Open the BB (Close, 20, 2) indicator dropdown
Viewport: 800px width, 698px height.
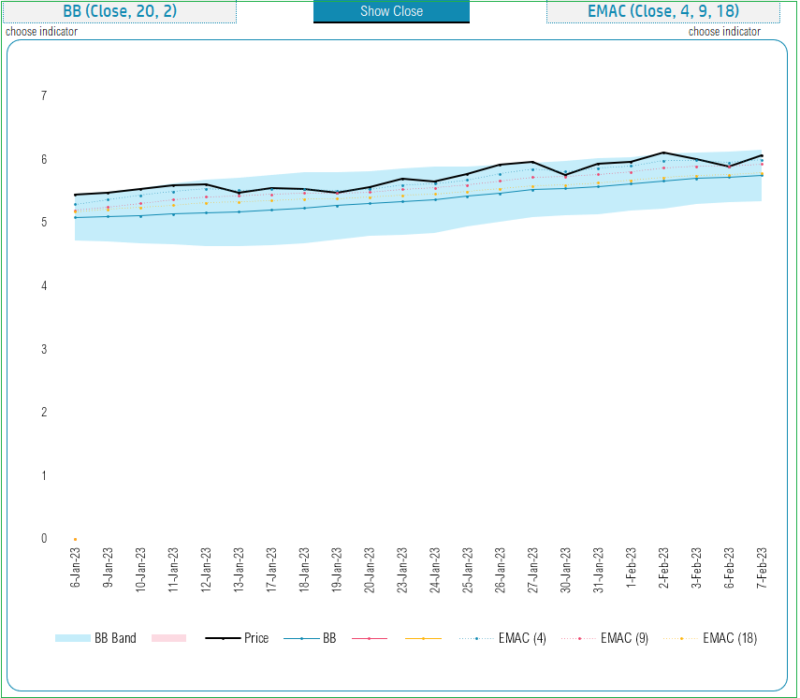119,10
